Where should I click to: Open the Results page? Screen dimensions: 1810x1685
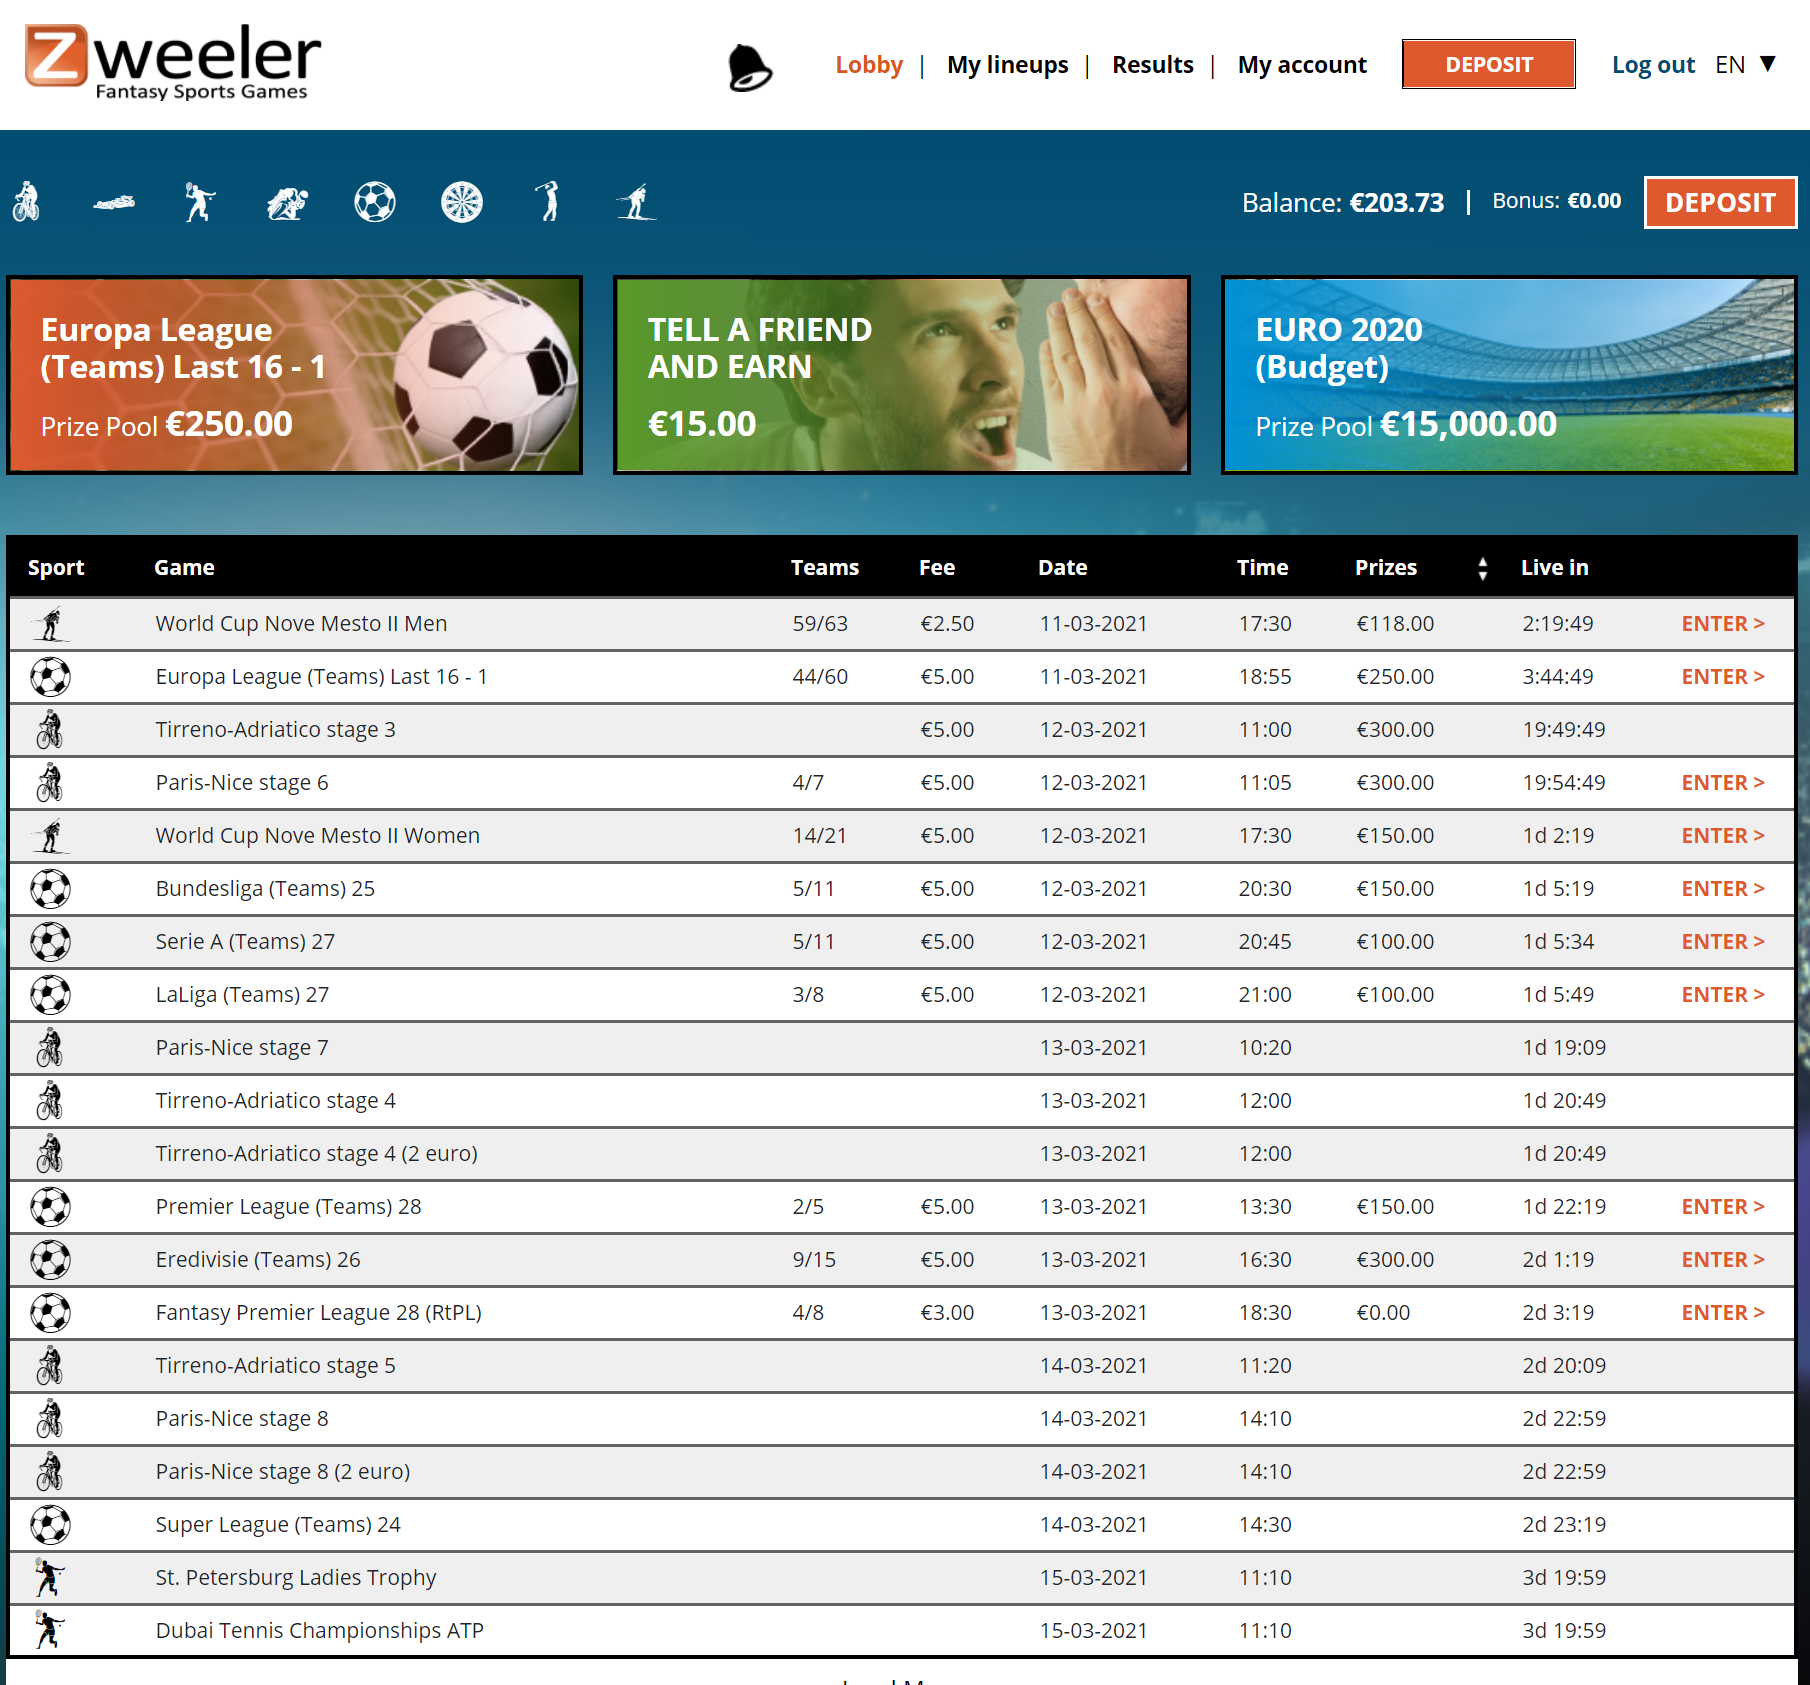click(x=1152, y=64)
